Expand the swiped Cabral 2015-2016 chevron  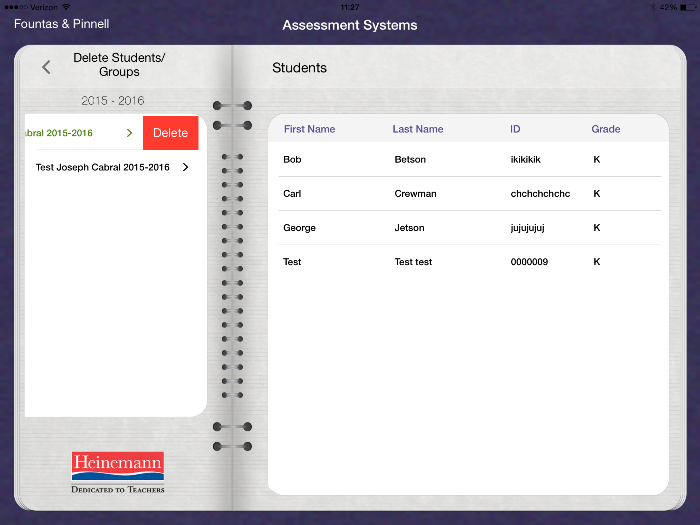[x=129, y=133]
